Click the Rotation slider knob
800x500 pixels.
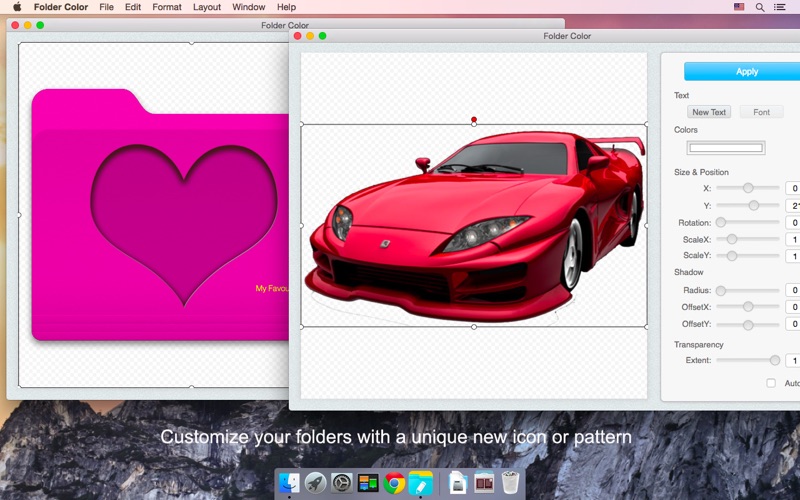point(721,222)
